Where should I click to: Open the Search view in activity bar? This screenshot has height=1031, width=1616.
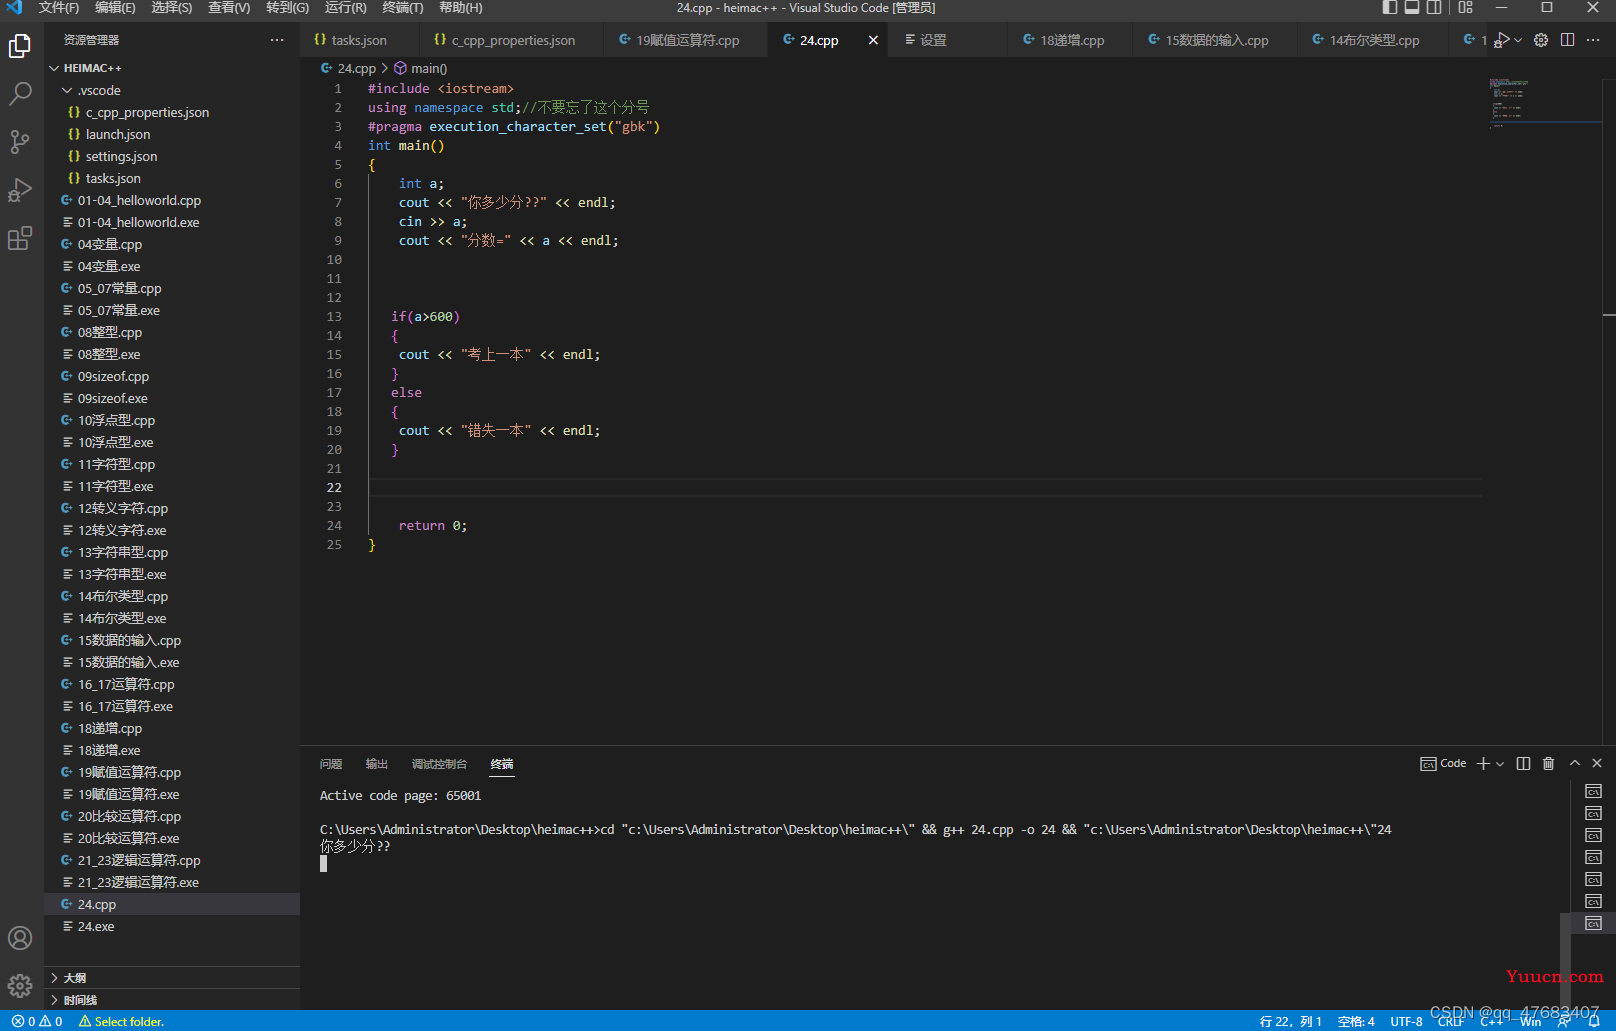[20, 94]
